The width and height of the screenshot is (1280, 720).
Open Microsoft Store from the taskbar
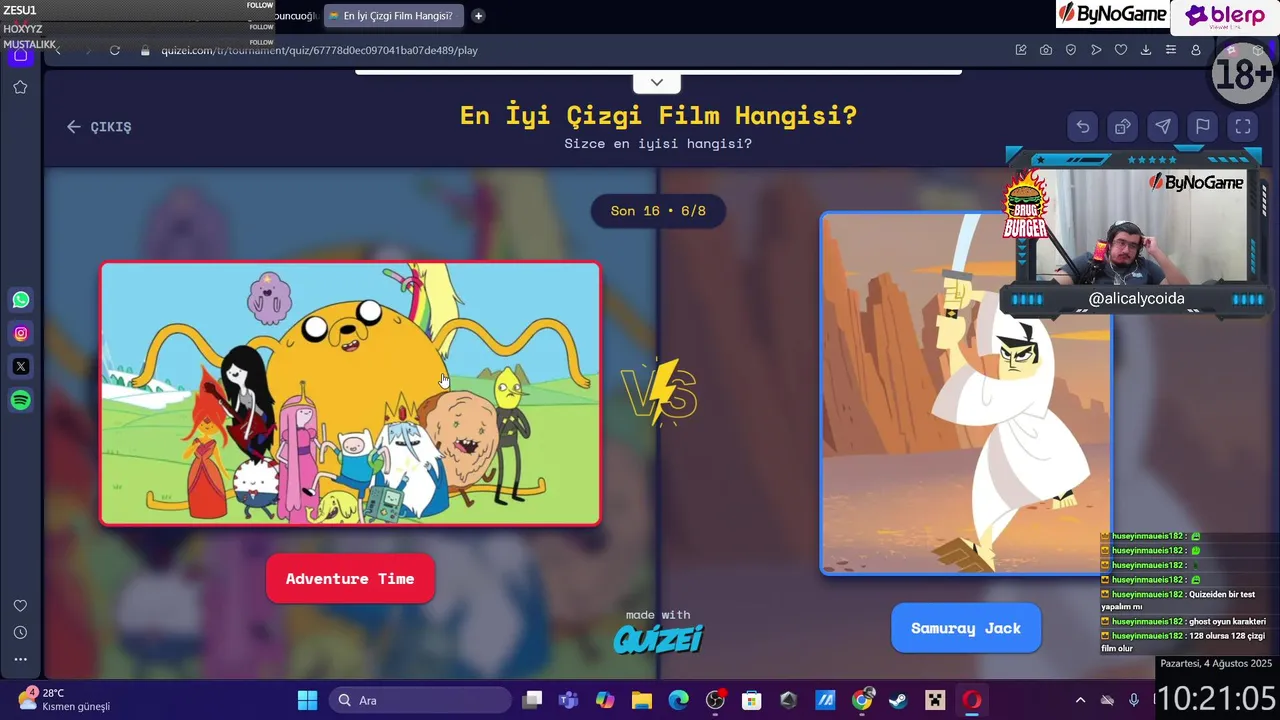(752, 700)
